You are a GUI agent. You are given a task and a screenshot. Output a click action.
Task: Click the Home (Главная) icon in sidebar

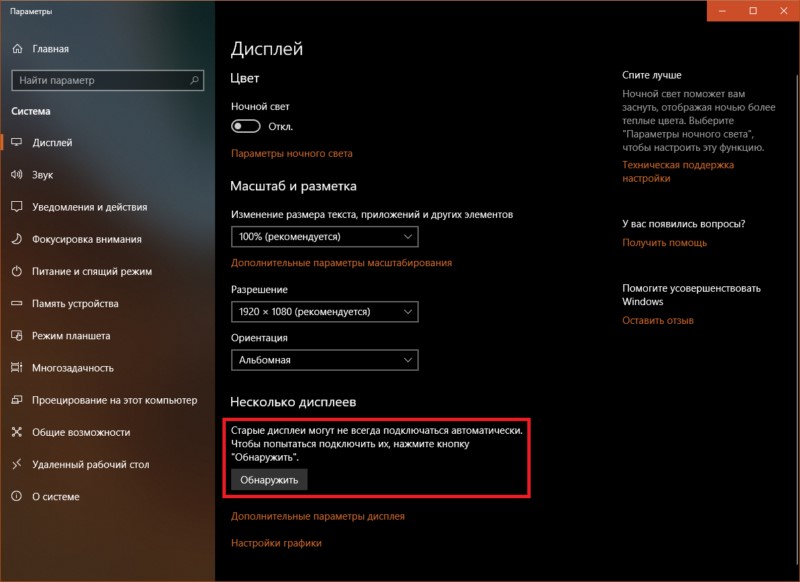[x=17, y=48]
